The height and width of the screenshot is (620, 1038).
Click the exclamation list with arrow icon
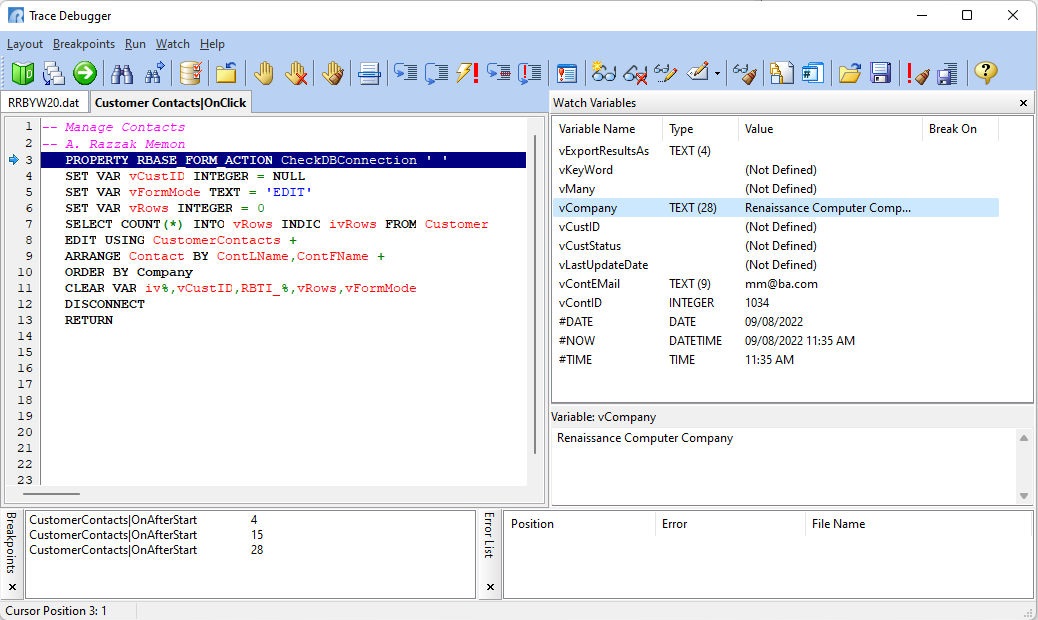tap(530, 73)
